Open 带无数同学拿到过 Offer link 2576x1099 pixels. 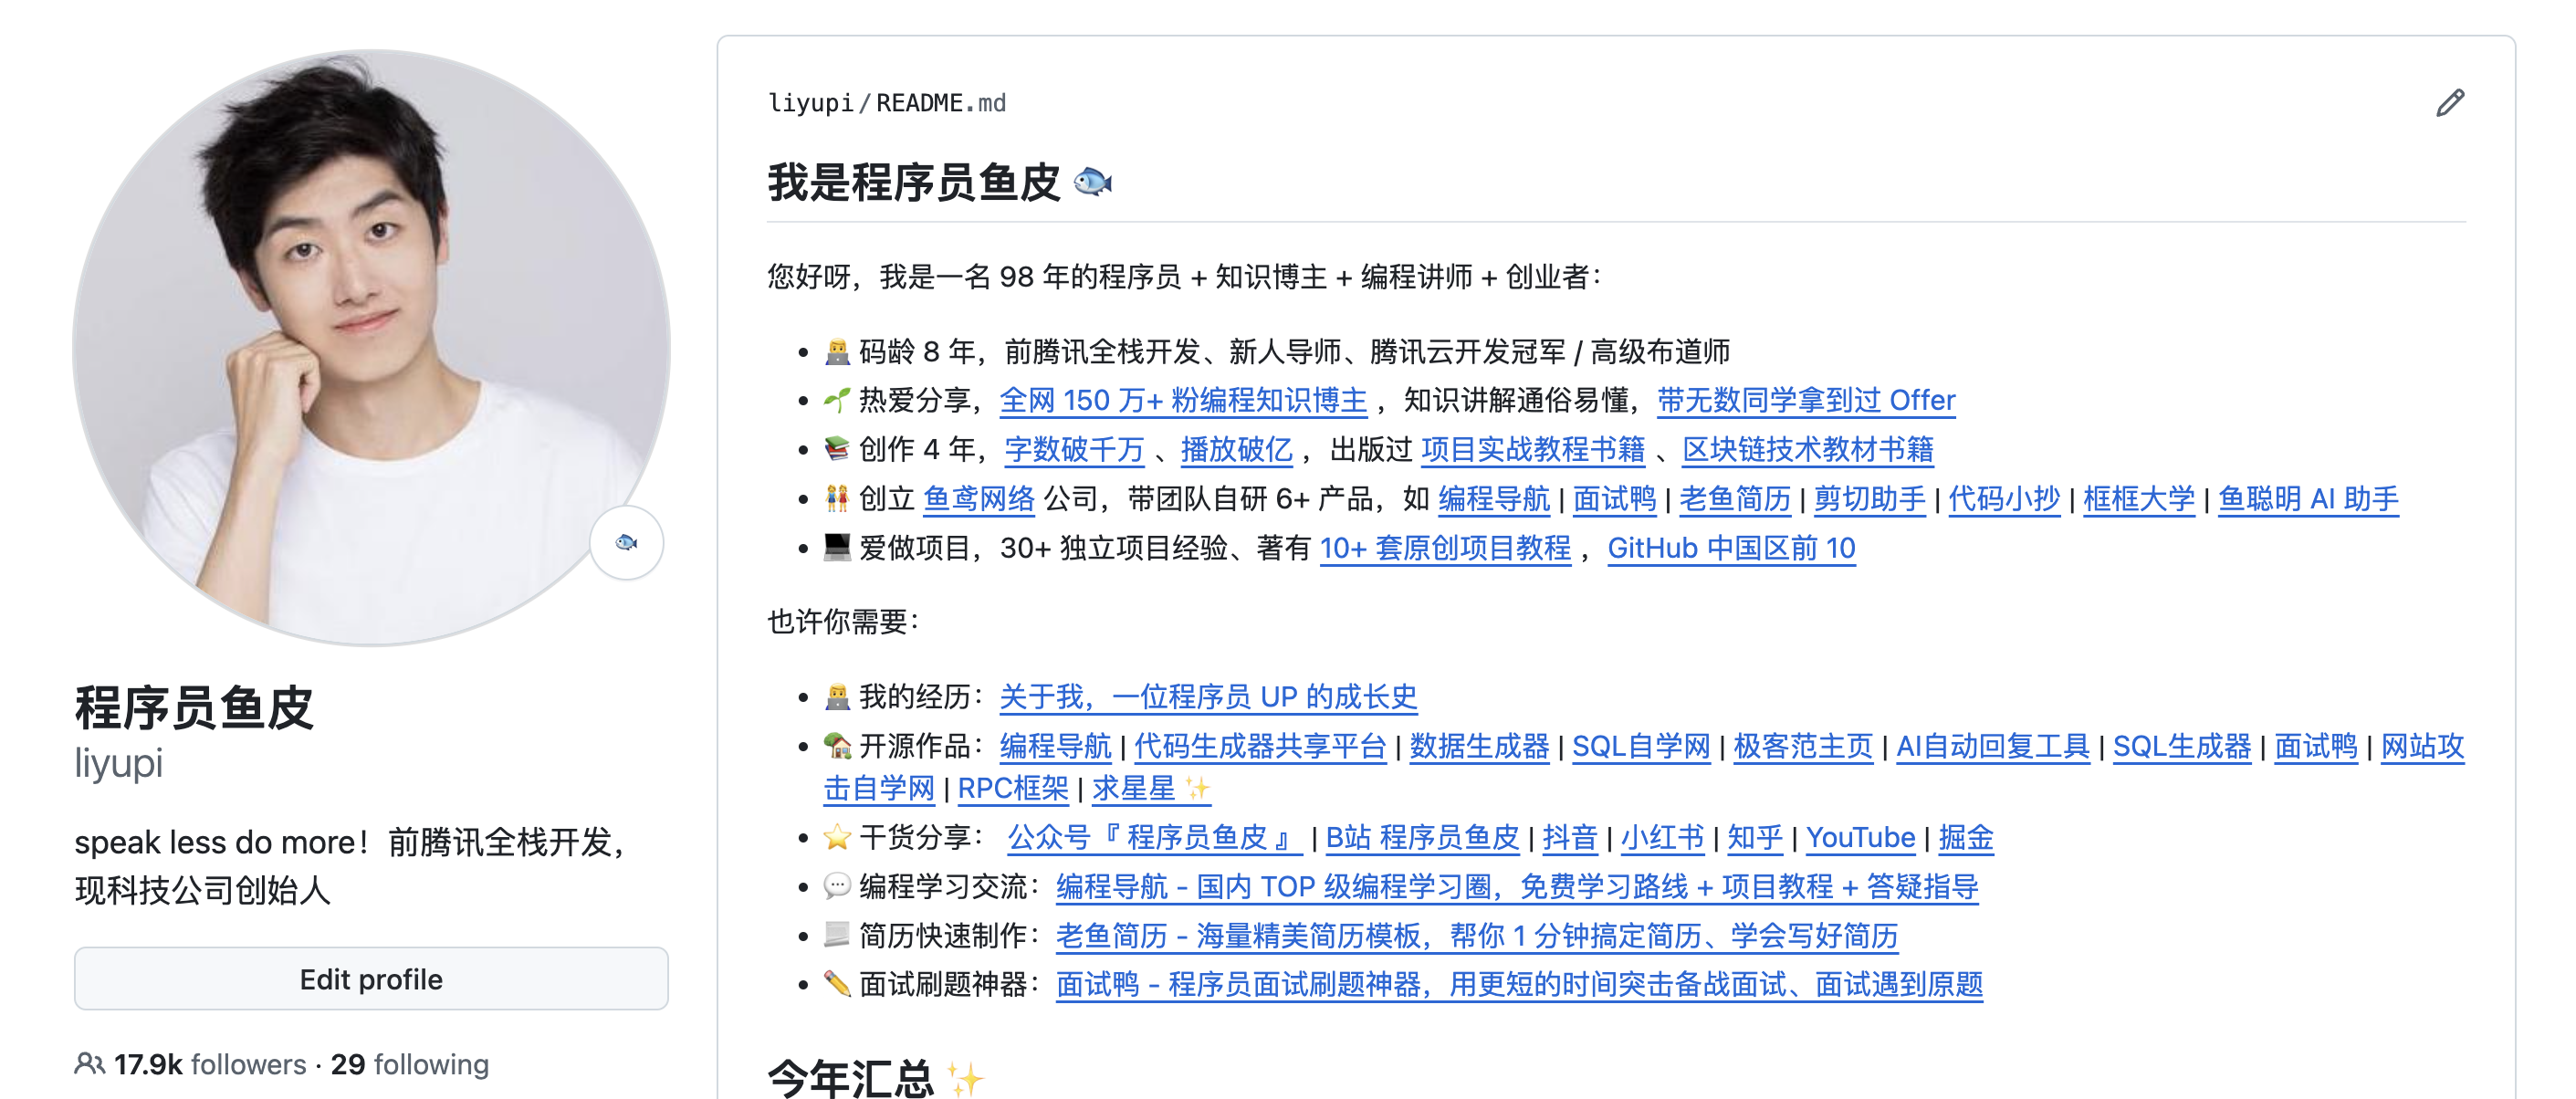click(1806, 401)
